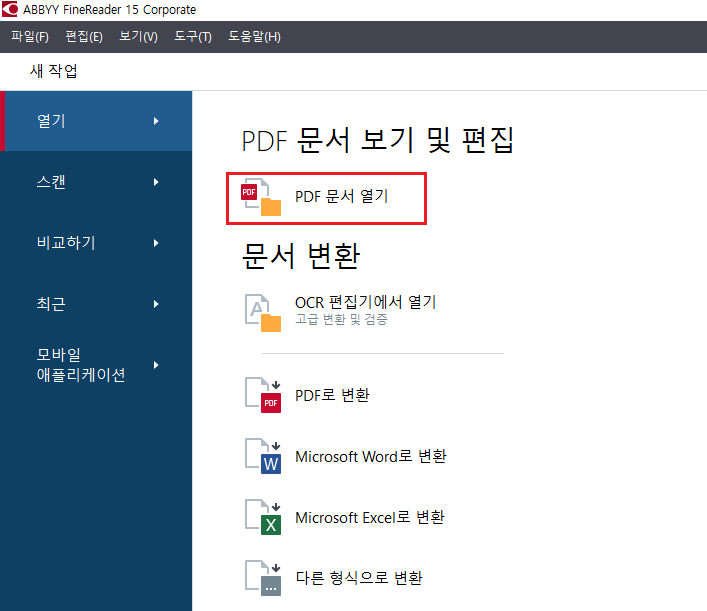Image resolution: width=707 pixels, height=611 pixels.
Task: Click the convert to other formats icon
Action: click(262, 578)
